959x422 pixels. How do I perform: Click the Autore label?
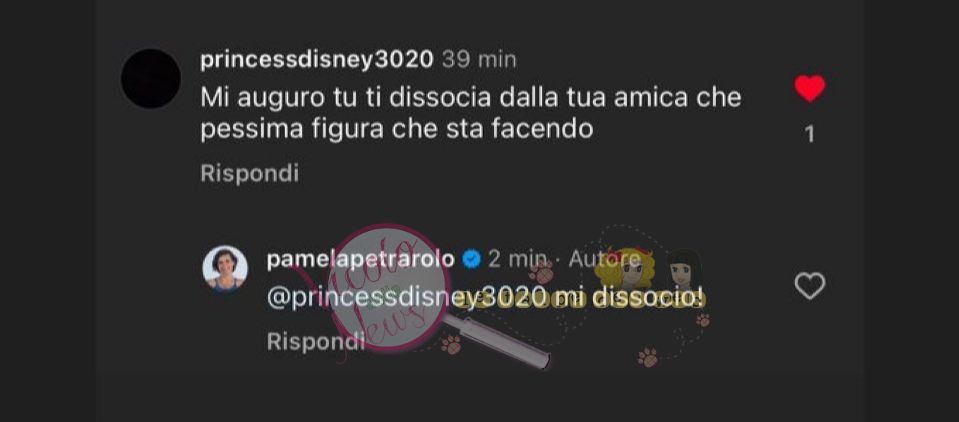605,259
